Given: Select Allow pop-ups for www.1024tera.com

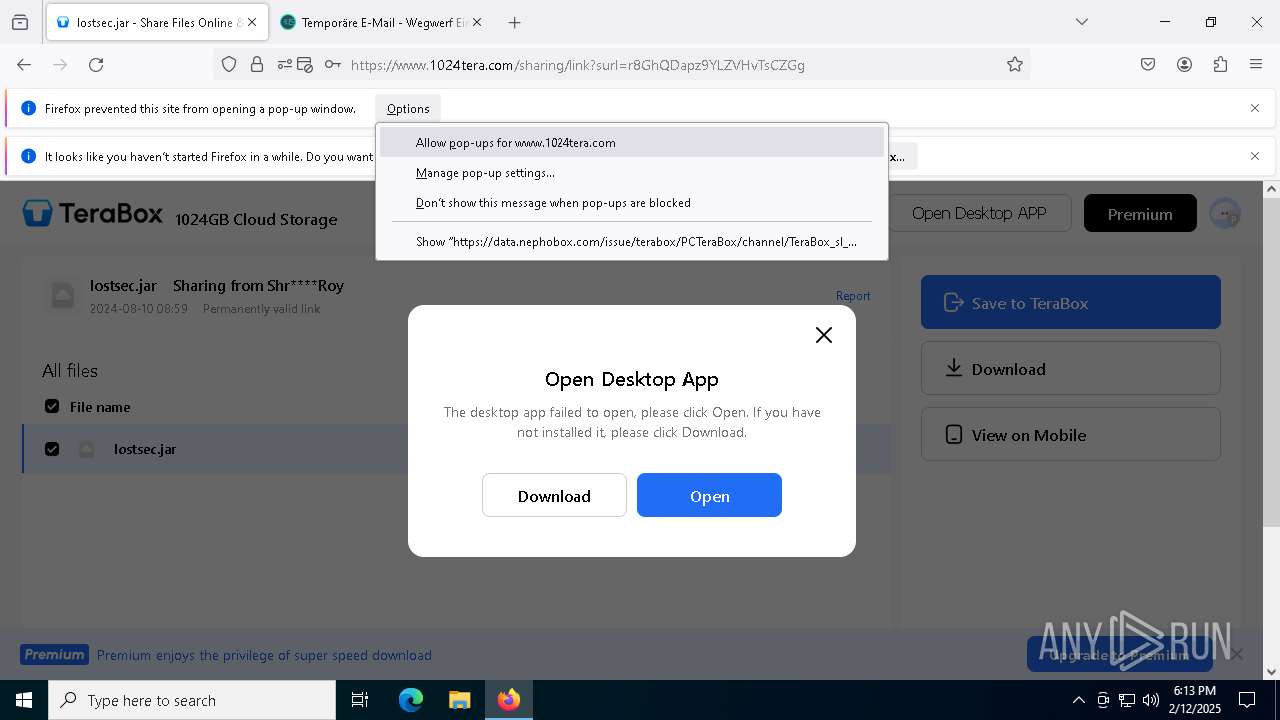Looking at the screenshot, I should (632, 142).
